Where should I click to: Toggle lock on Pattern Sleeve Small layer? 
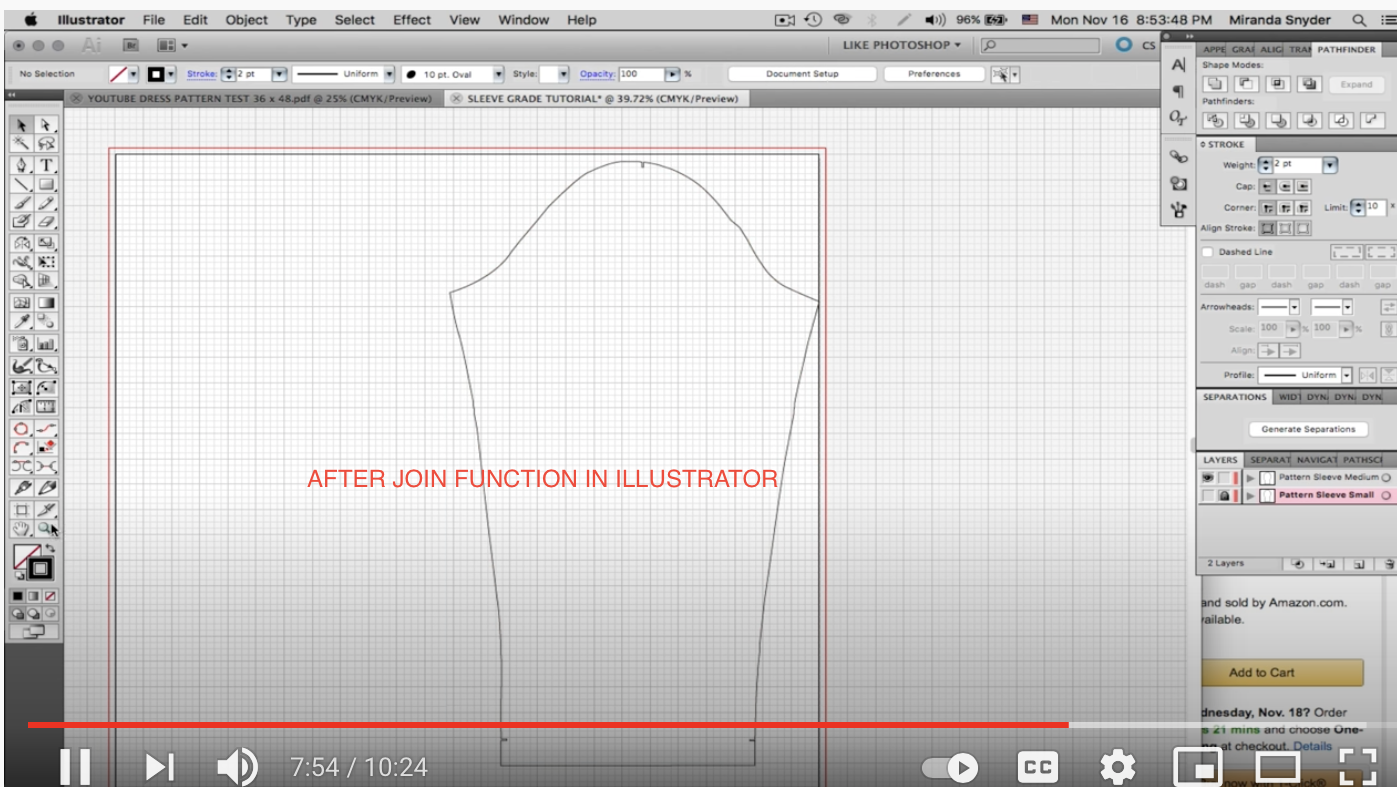[1224, 495]
